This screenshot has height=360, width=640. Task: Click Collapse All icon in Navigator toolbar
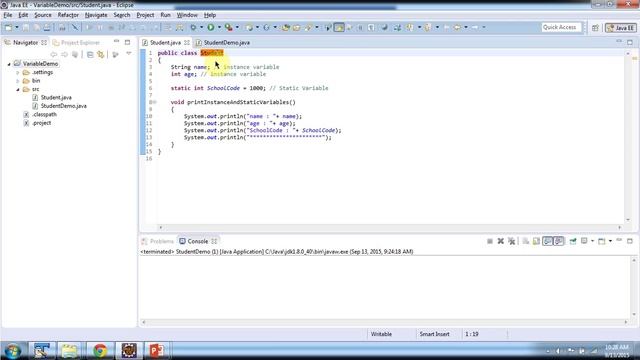[90, 54]
